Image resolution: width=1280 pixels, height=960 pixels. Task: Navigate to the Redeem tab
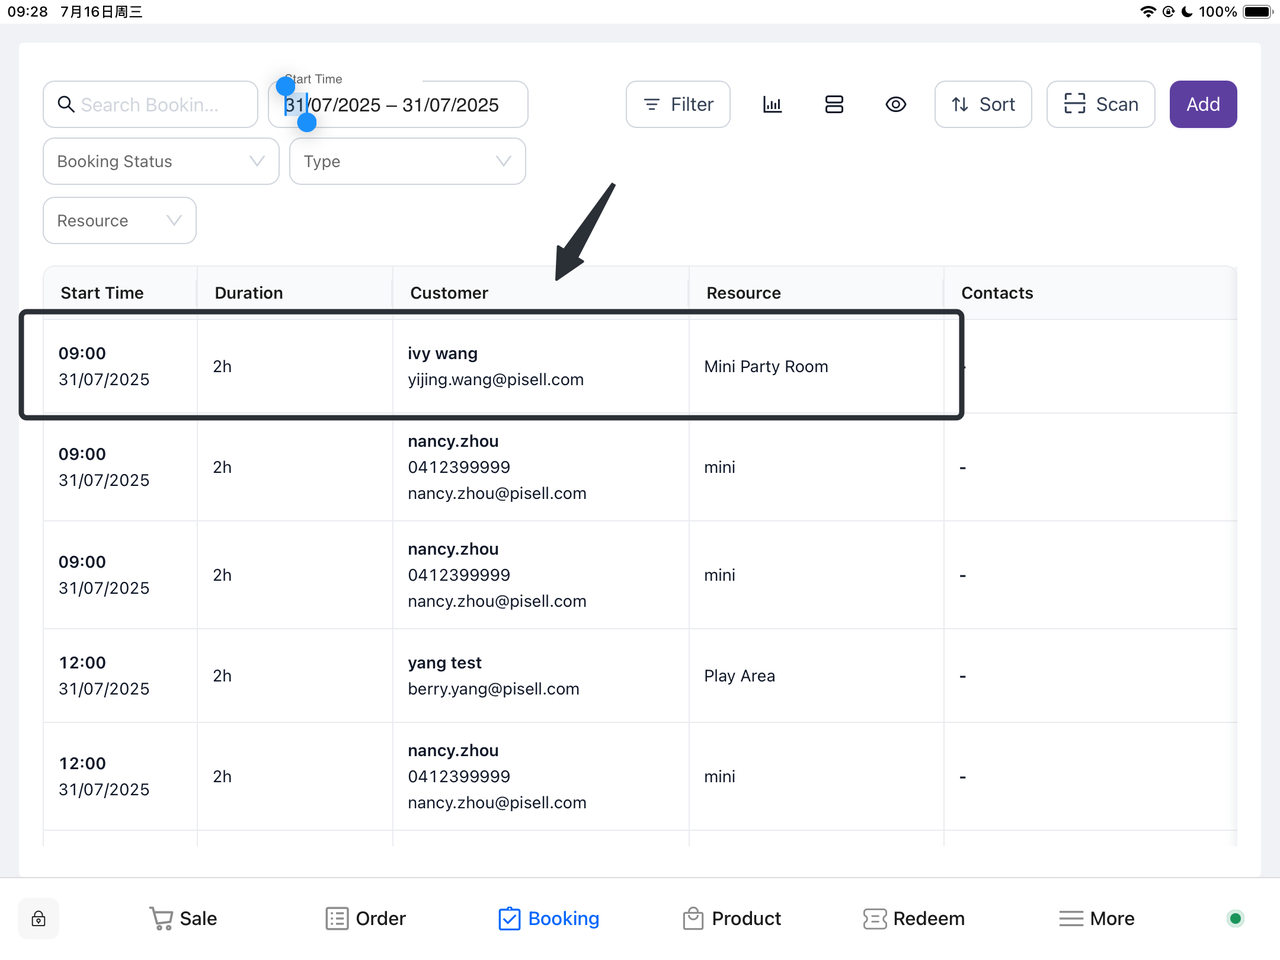pos(914,919)
